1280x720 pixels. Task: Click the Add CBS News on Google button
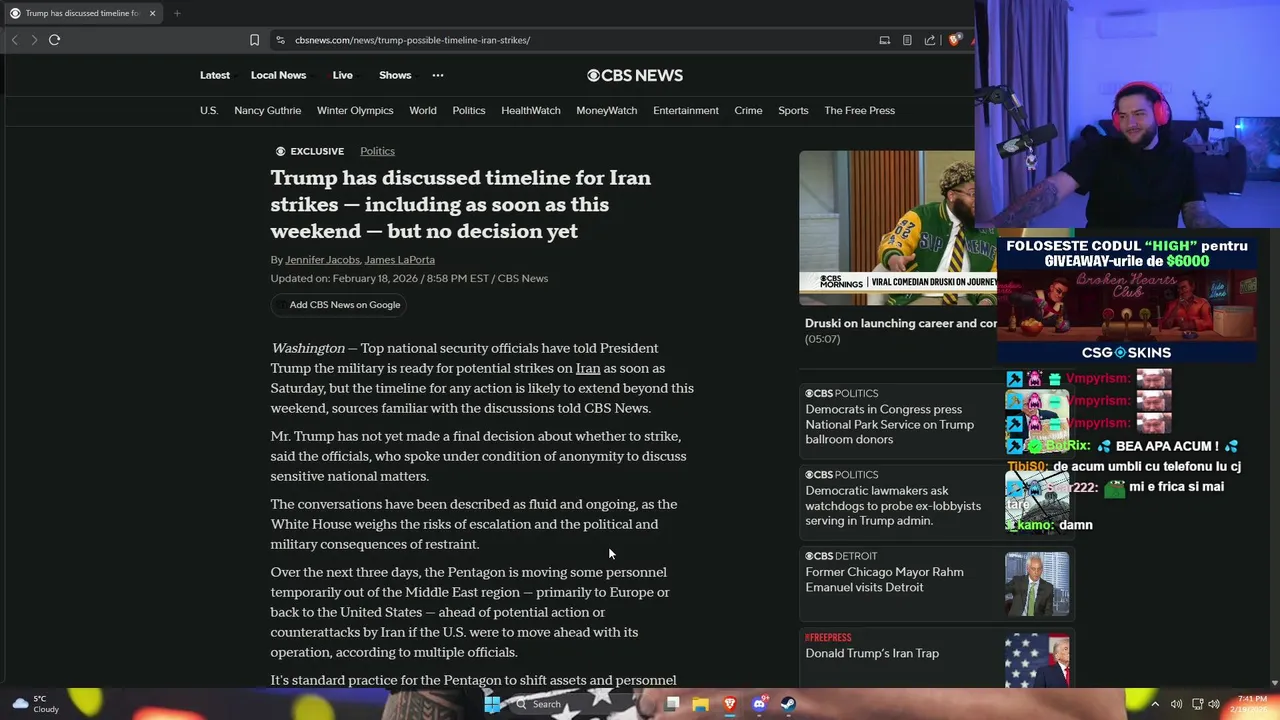click(338, 305)
